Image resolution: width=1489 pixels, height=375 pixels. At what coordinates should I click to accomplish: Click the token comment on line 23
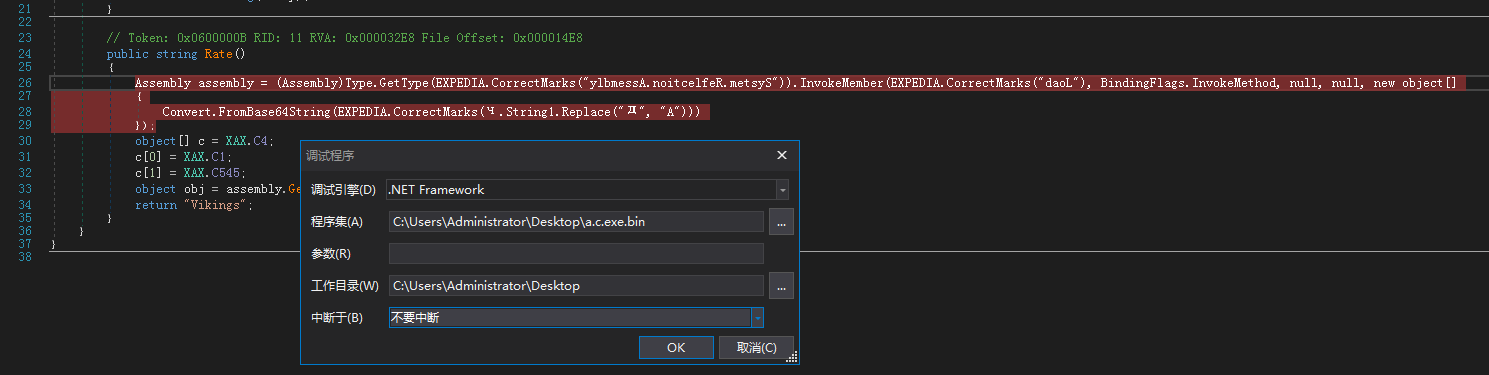(x=344, y=38)
